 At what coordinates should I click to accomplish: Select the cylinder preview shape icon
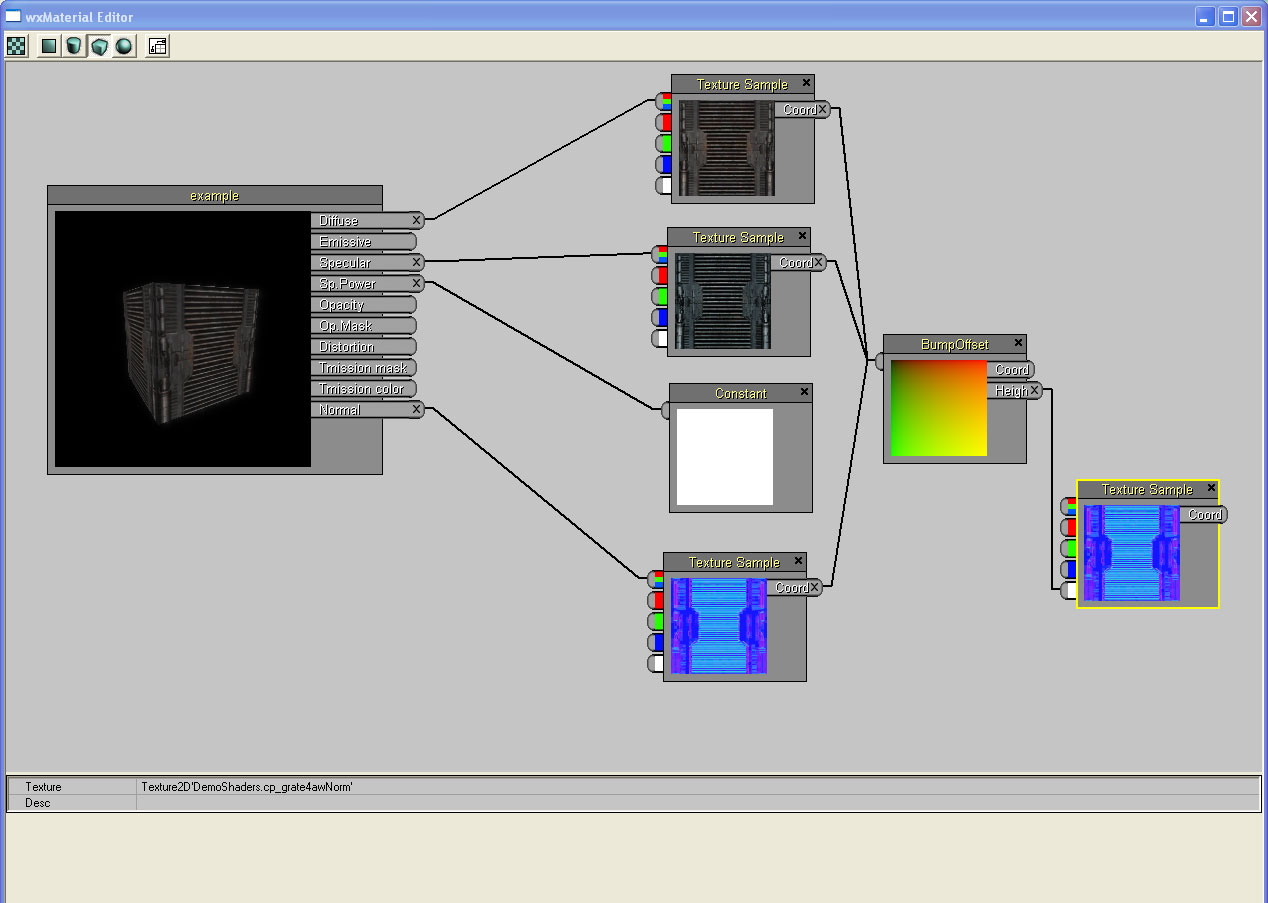point(74,46)
